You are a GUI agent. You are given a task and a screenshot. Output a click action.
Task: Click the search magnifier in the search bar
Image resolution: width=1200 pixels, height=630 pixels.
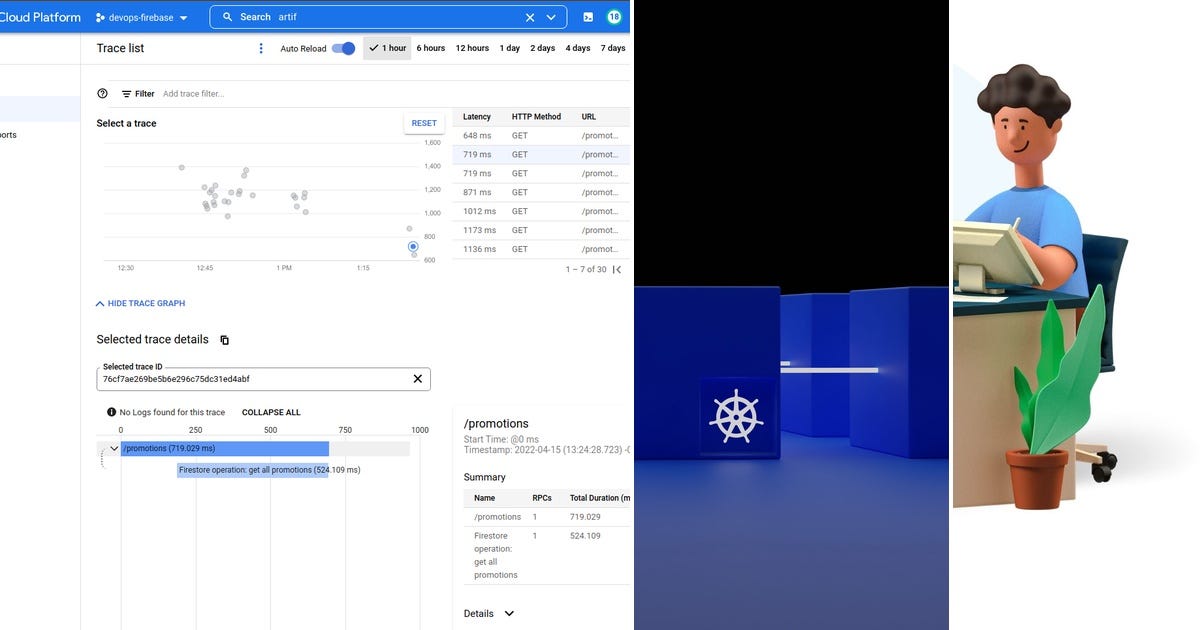(x=229, y=16)
